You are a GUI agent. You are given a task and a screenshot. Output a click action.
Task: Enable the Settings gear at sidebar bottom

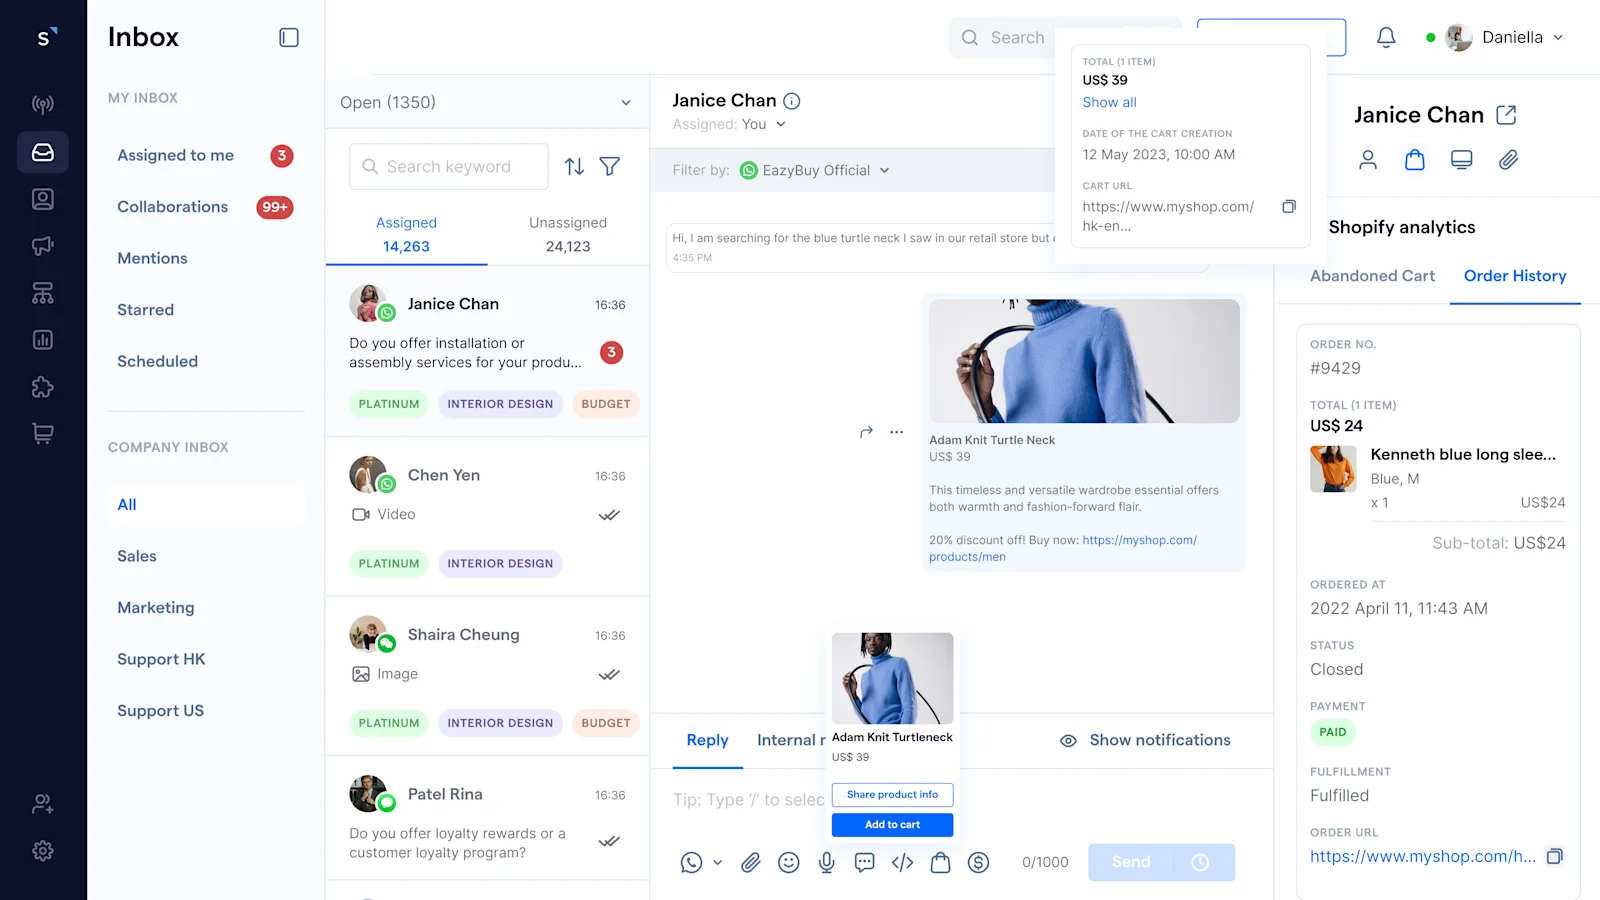[42, 850]
